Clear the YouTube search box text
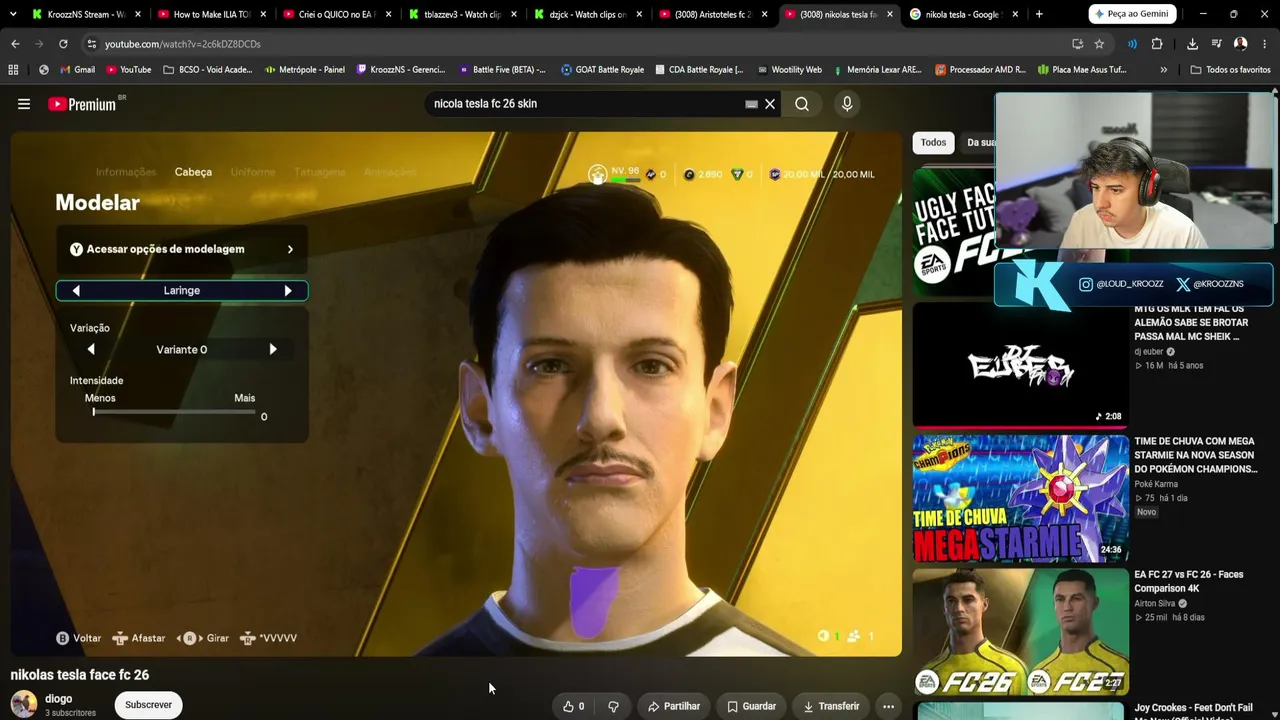 point(770,104)
